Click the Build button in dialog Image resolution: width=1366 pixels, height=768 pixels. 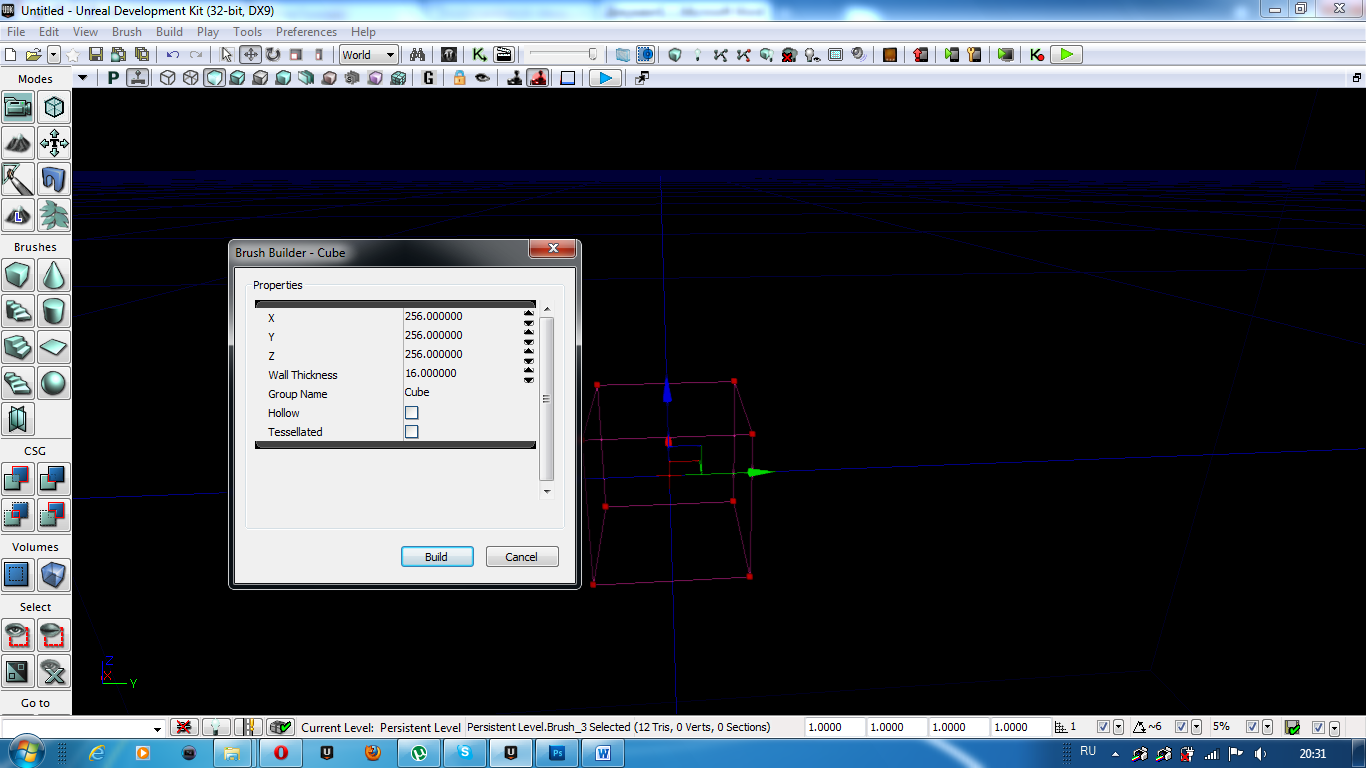click(437, 557)
